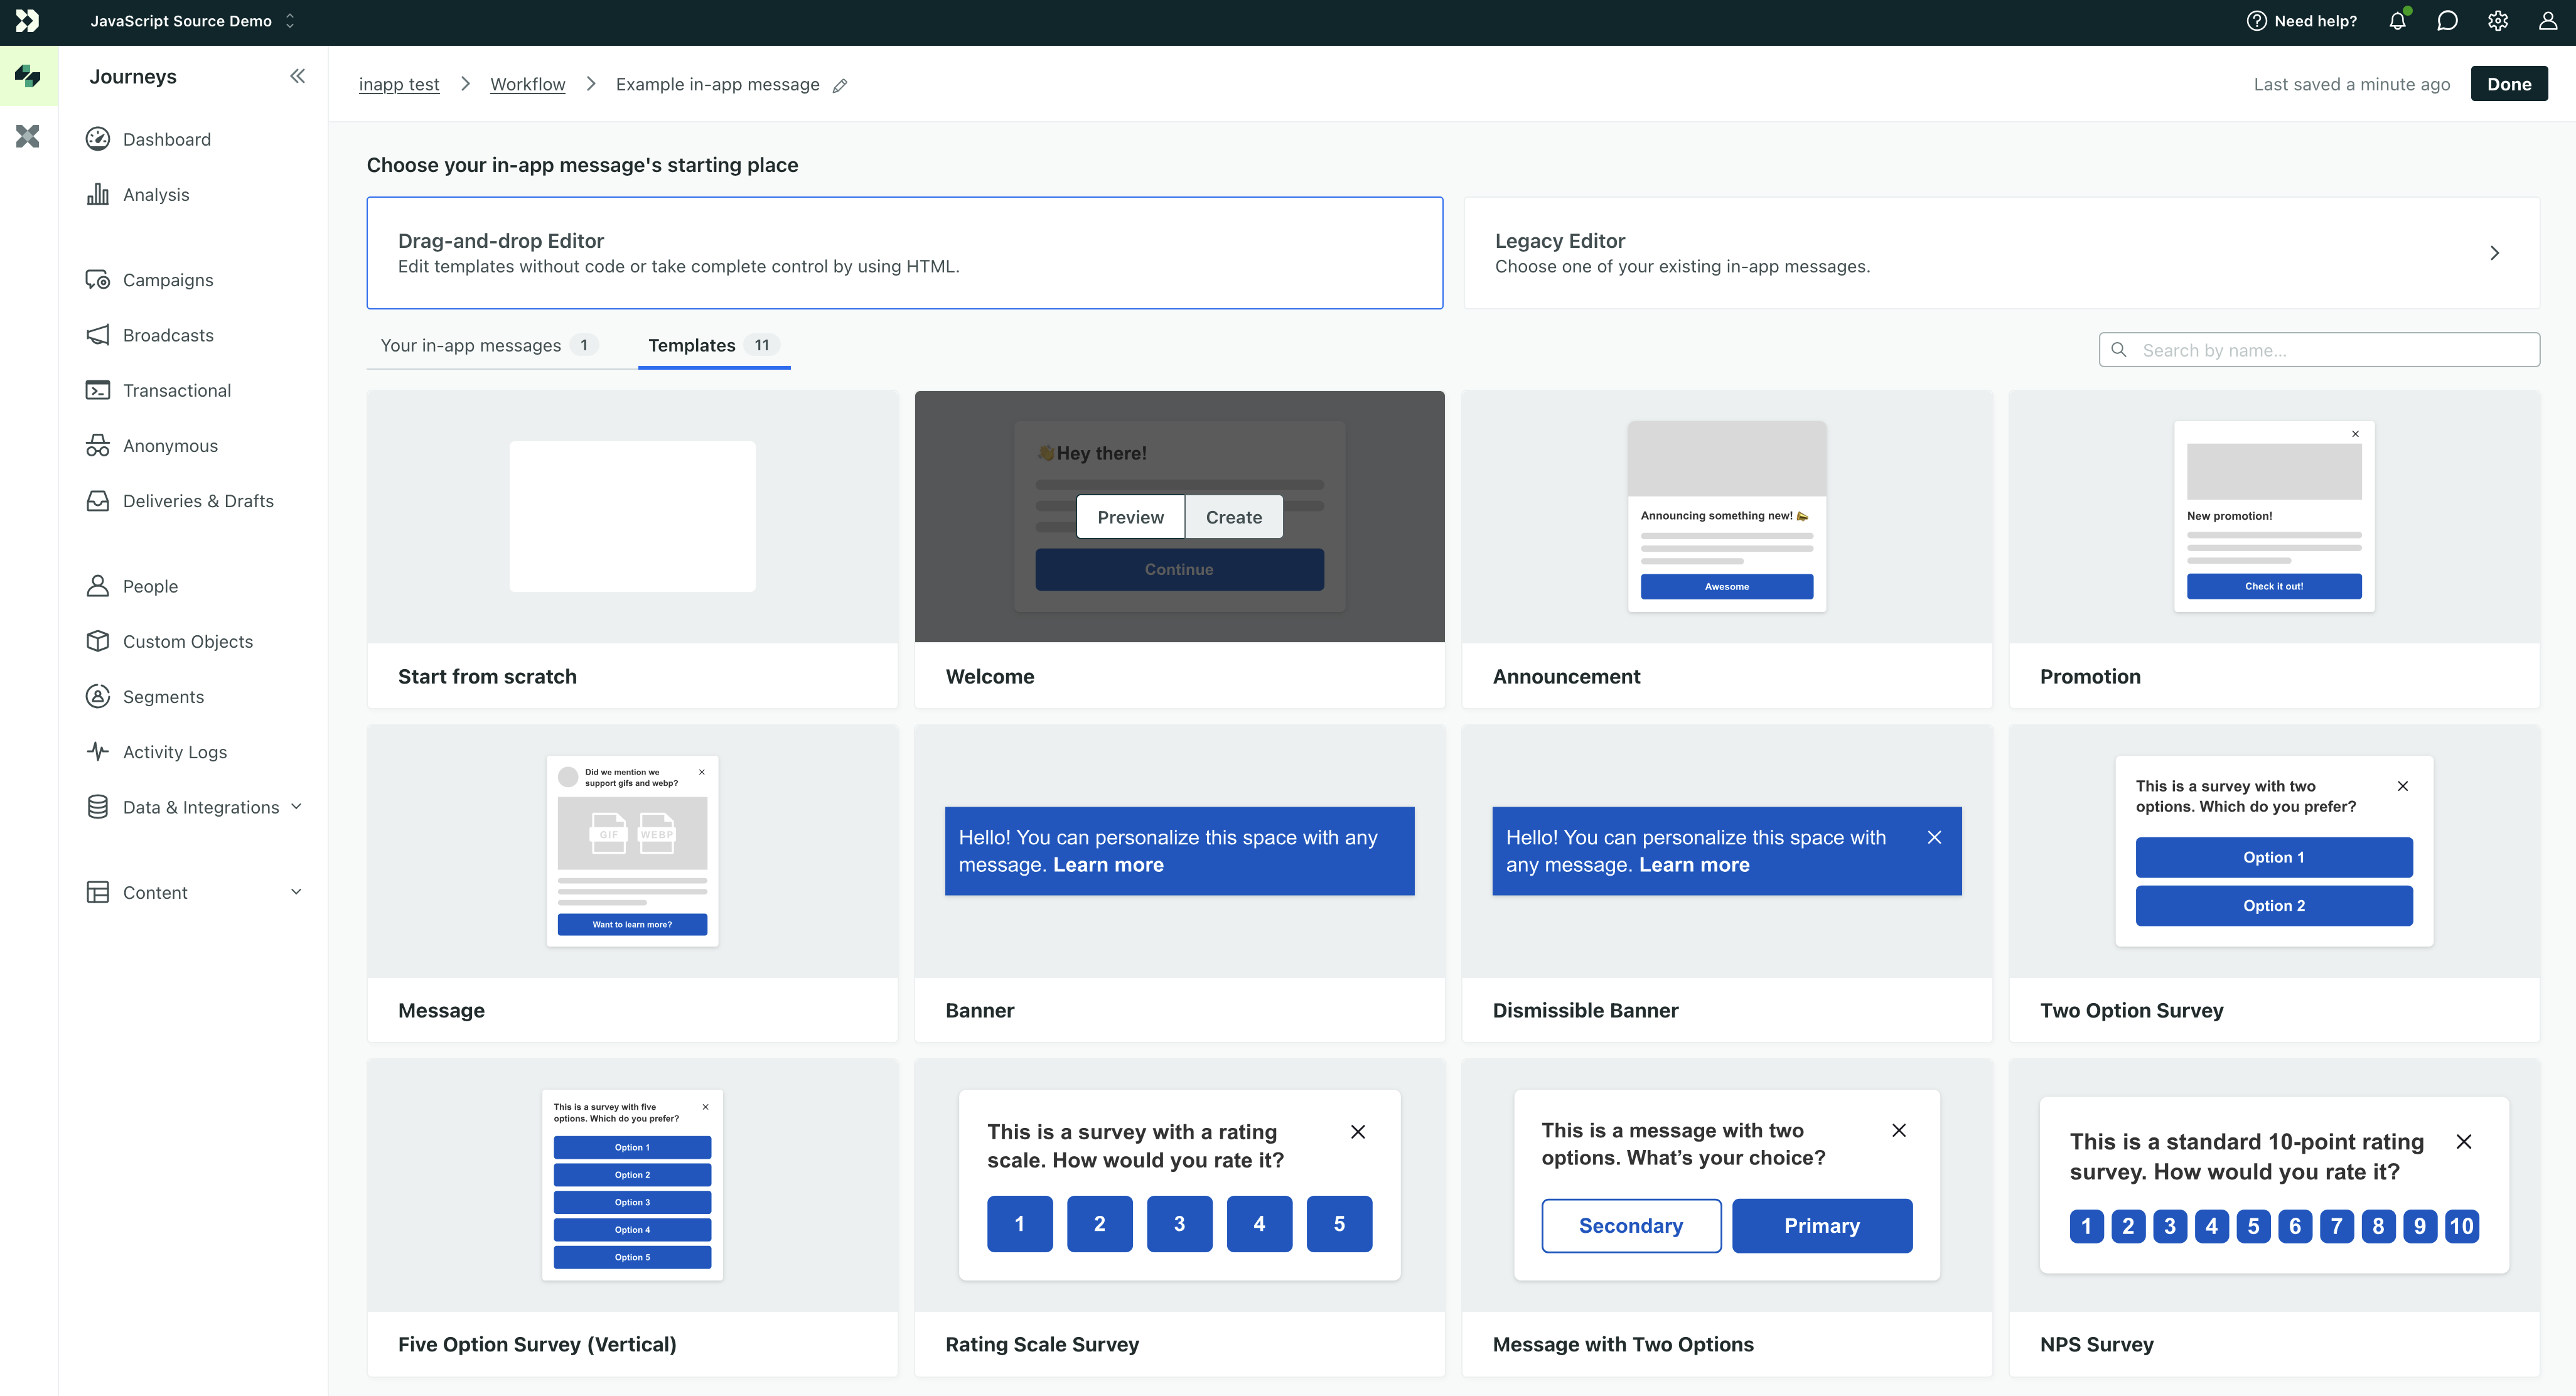Open the Segments section
Screen dimensions: 2576x1396
tap(163, 696)
